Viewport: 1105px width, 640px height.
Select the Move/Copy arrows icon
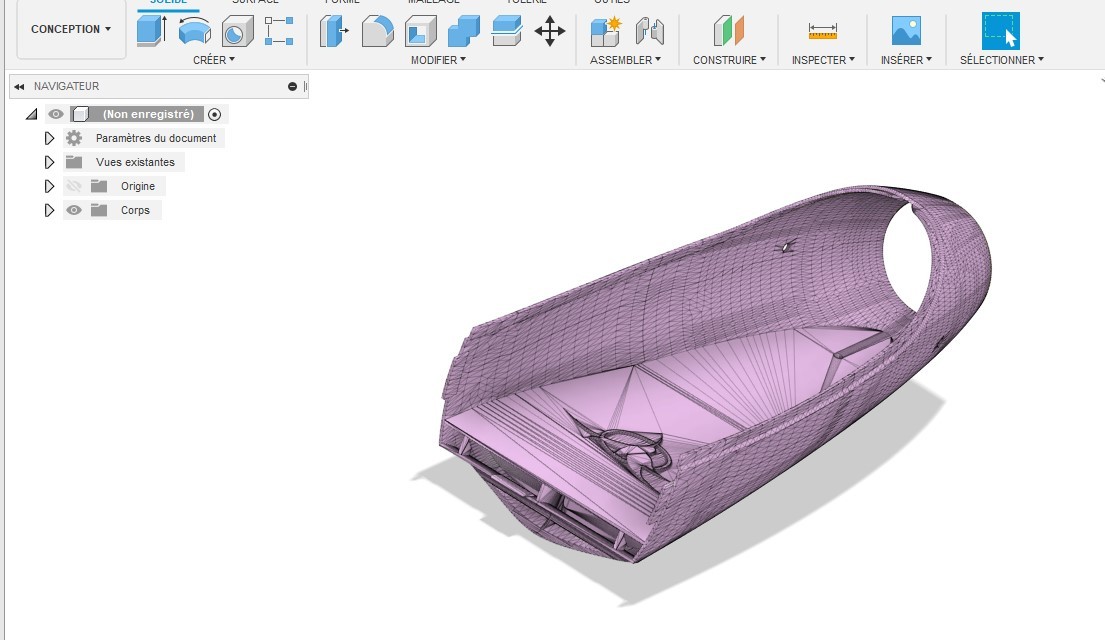tap(550, 32)
